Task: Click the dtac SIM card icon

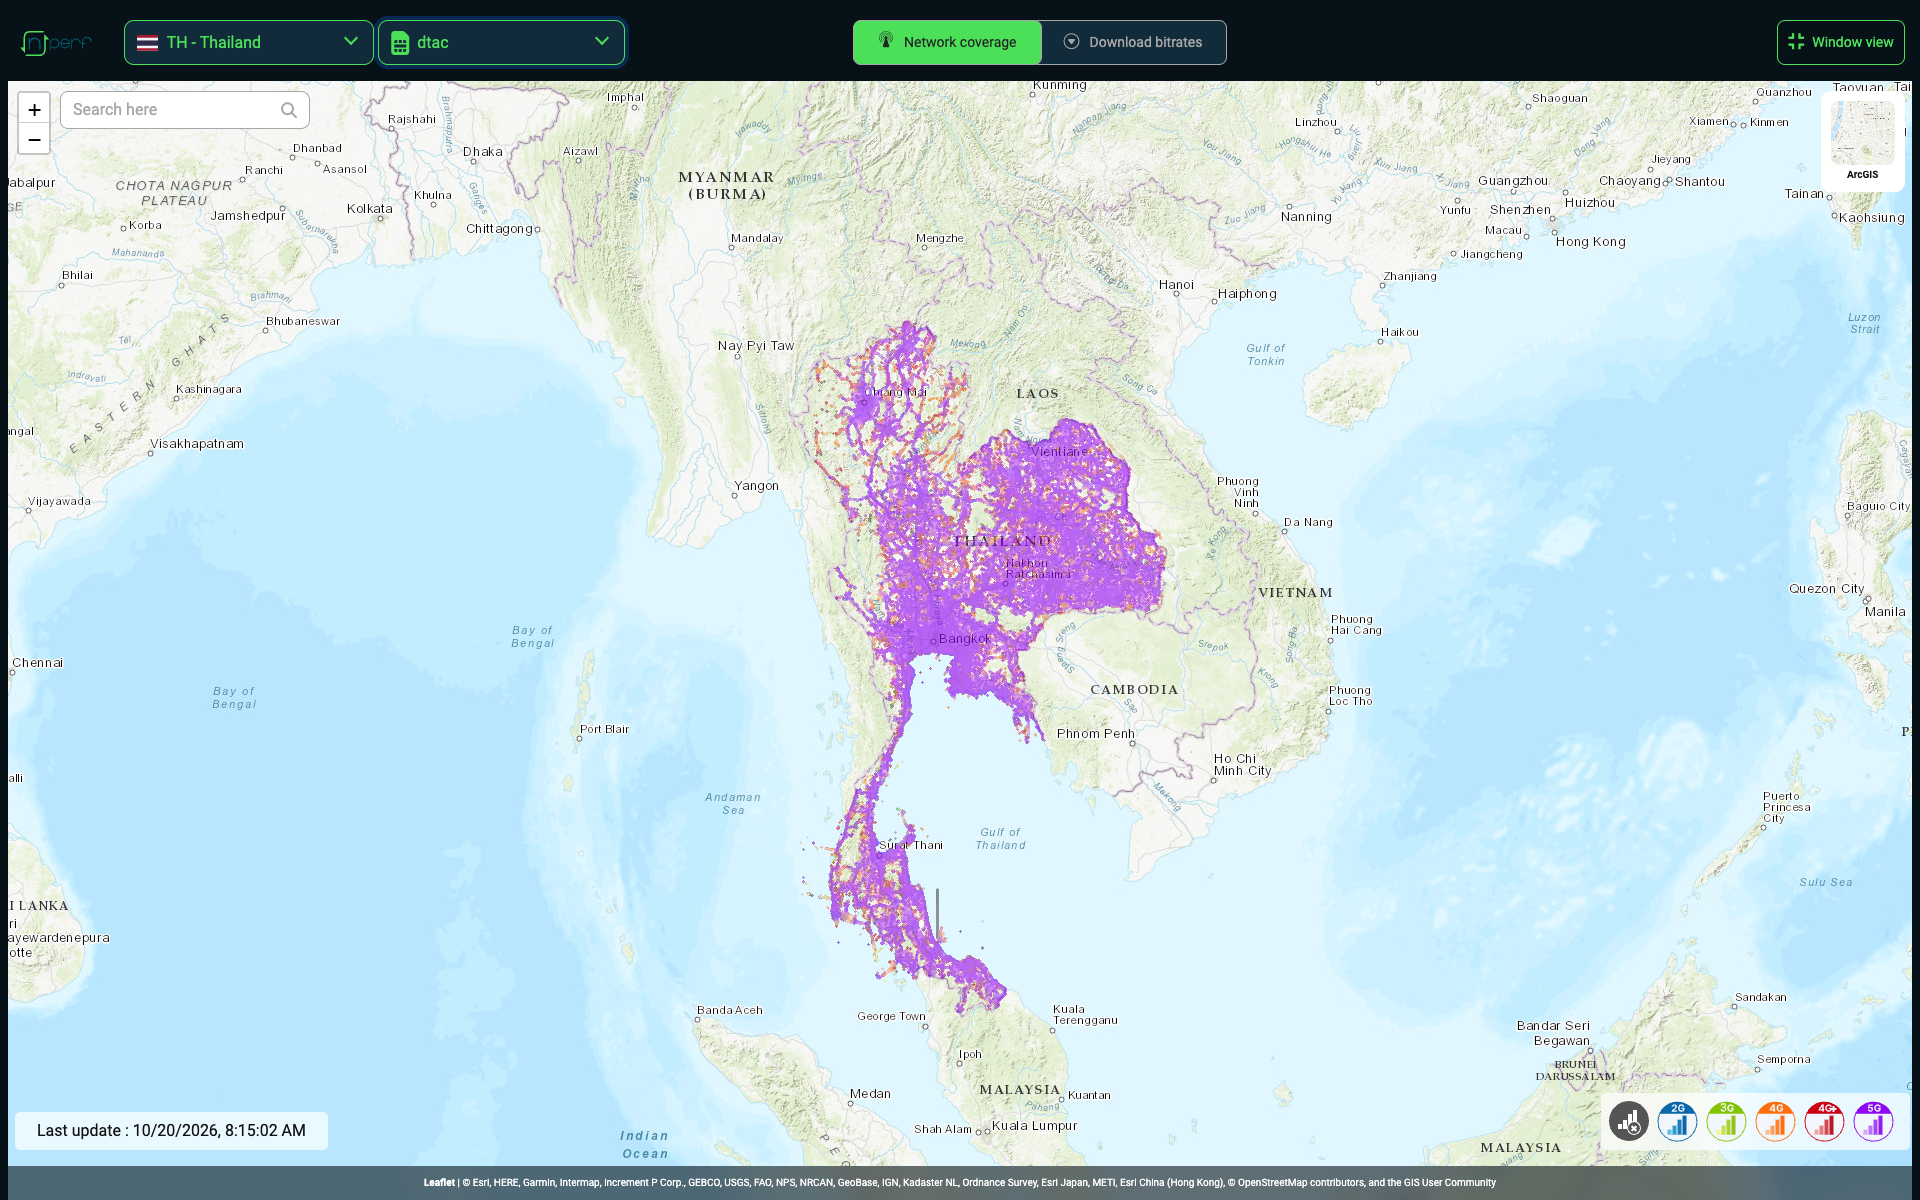Action: click(x=400, y=43)
